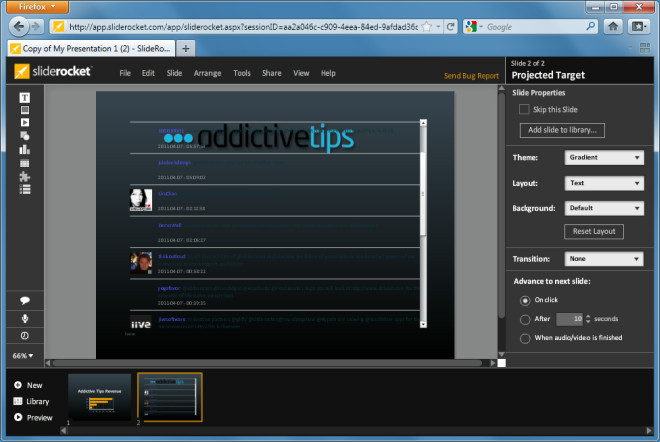This screenshot has height=442, width=660.
Task: Click the seconds stepper arrows
Action: pyautogui.click(x=588, y=319)
